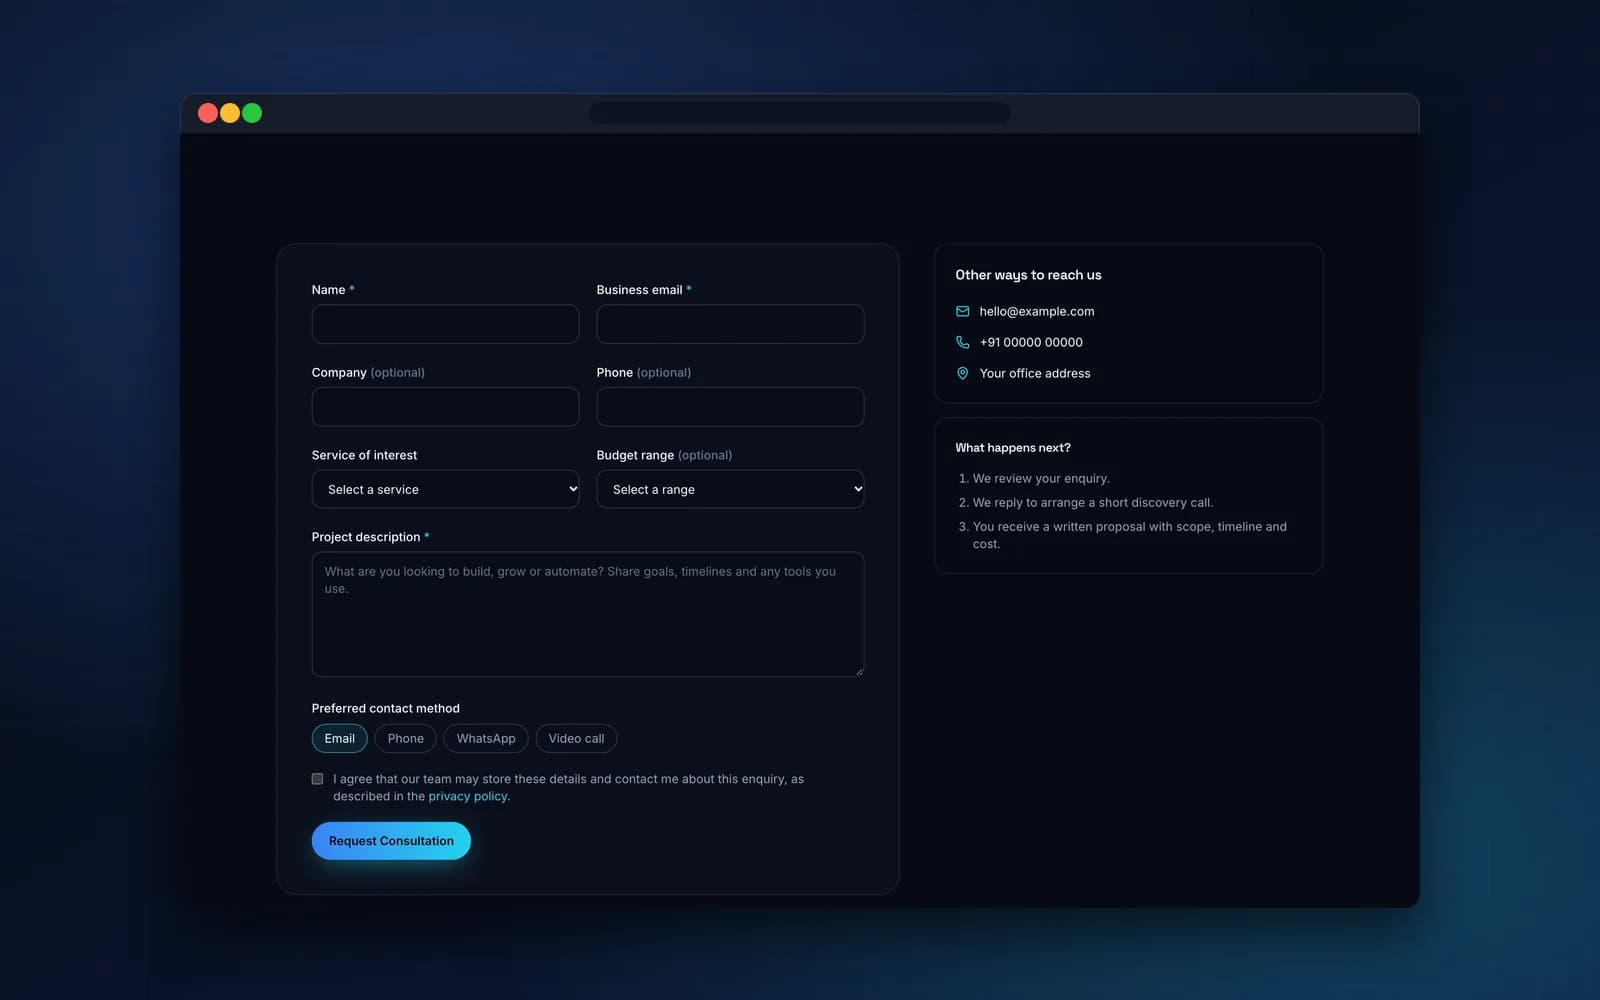The image size is (1600, 1000).
Task: Minimize window using yellow button
Action: (230, 113)
